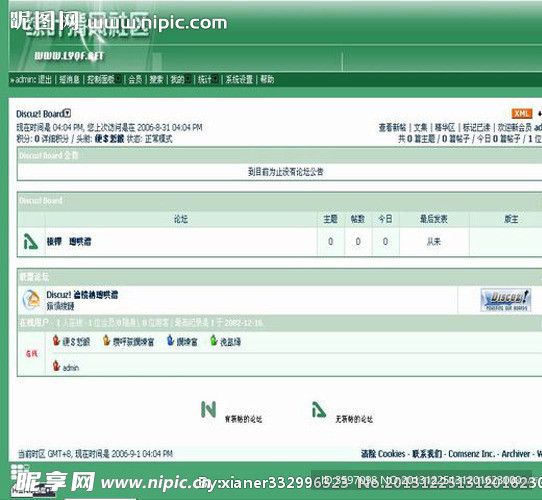Open the dropdown arrow beside Discuz! Board title
Image resolution: width=542 pixels, height=500 pixels.
point(67,113)
